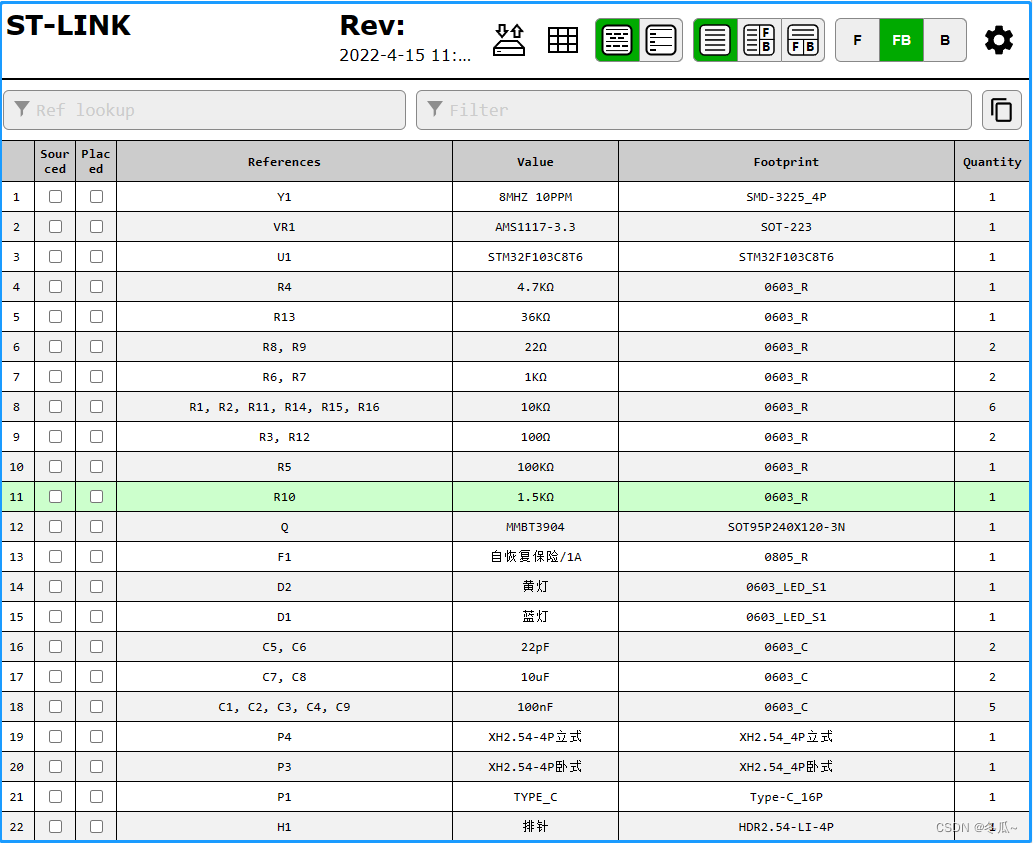This screenshot has width=1033, height=843.
Task: Check Sourced for the STM32F103C8T6 row
Action: tap(55, 256)
